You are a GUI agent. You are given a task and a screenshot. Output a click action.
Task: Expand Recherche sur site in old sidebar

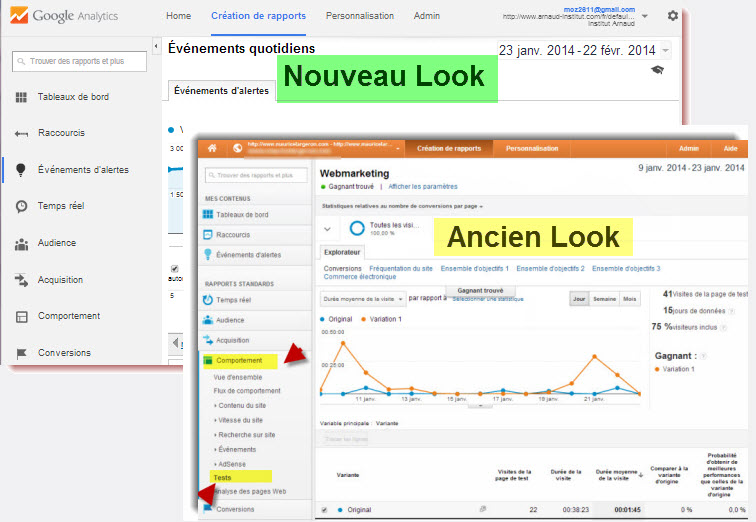coord(245,435)
